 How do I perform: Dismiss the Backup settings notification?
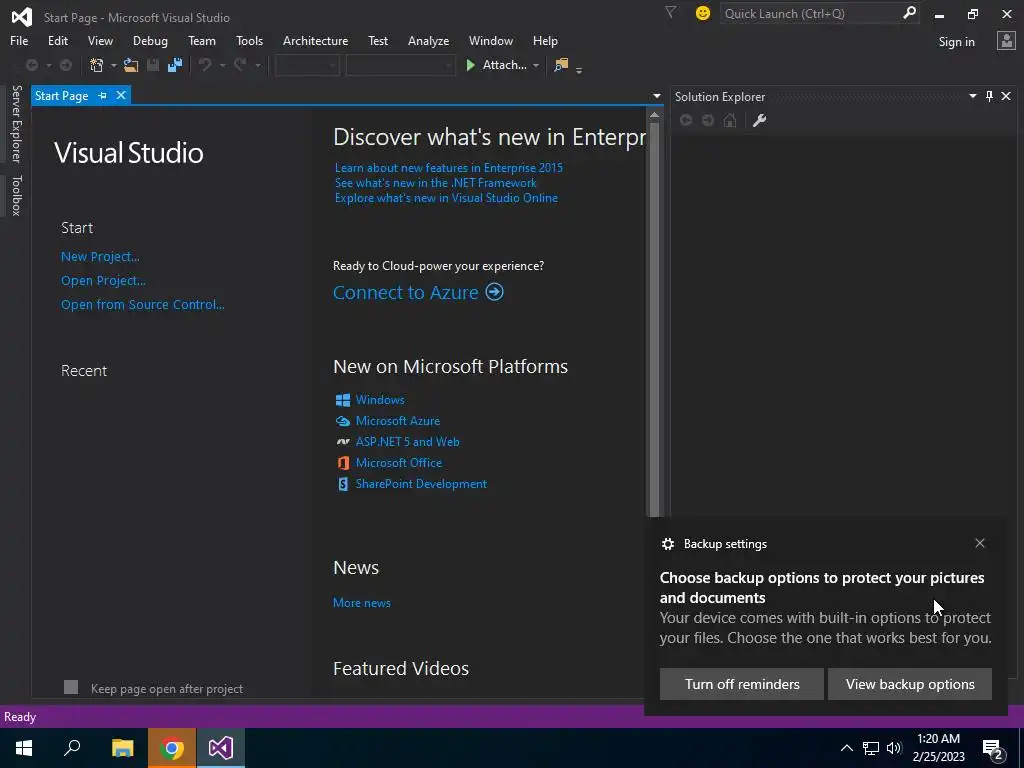[x=980, y=543]
